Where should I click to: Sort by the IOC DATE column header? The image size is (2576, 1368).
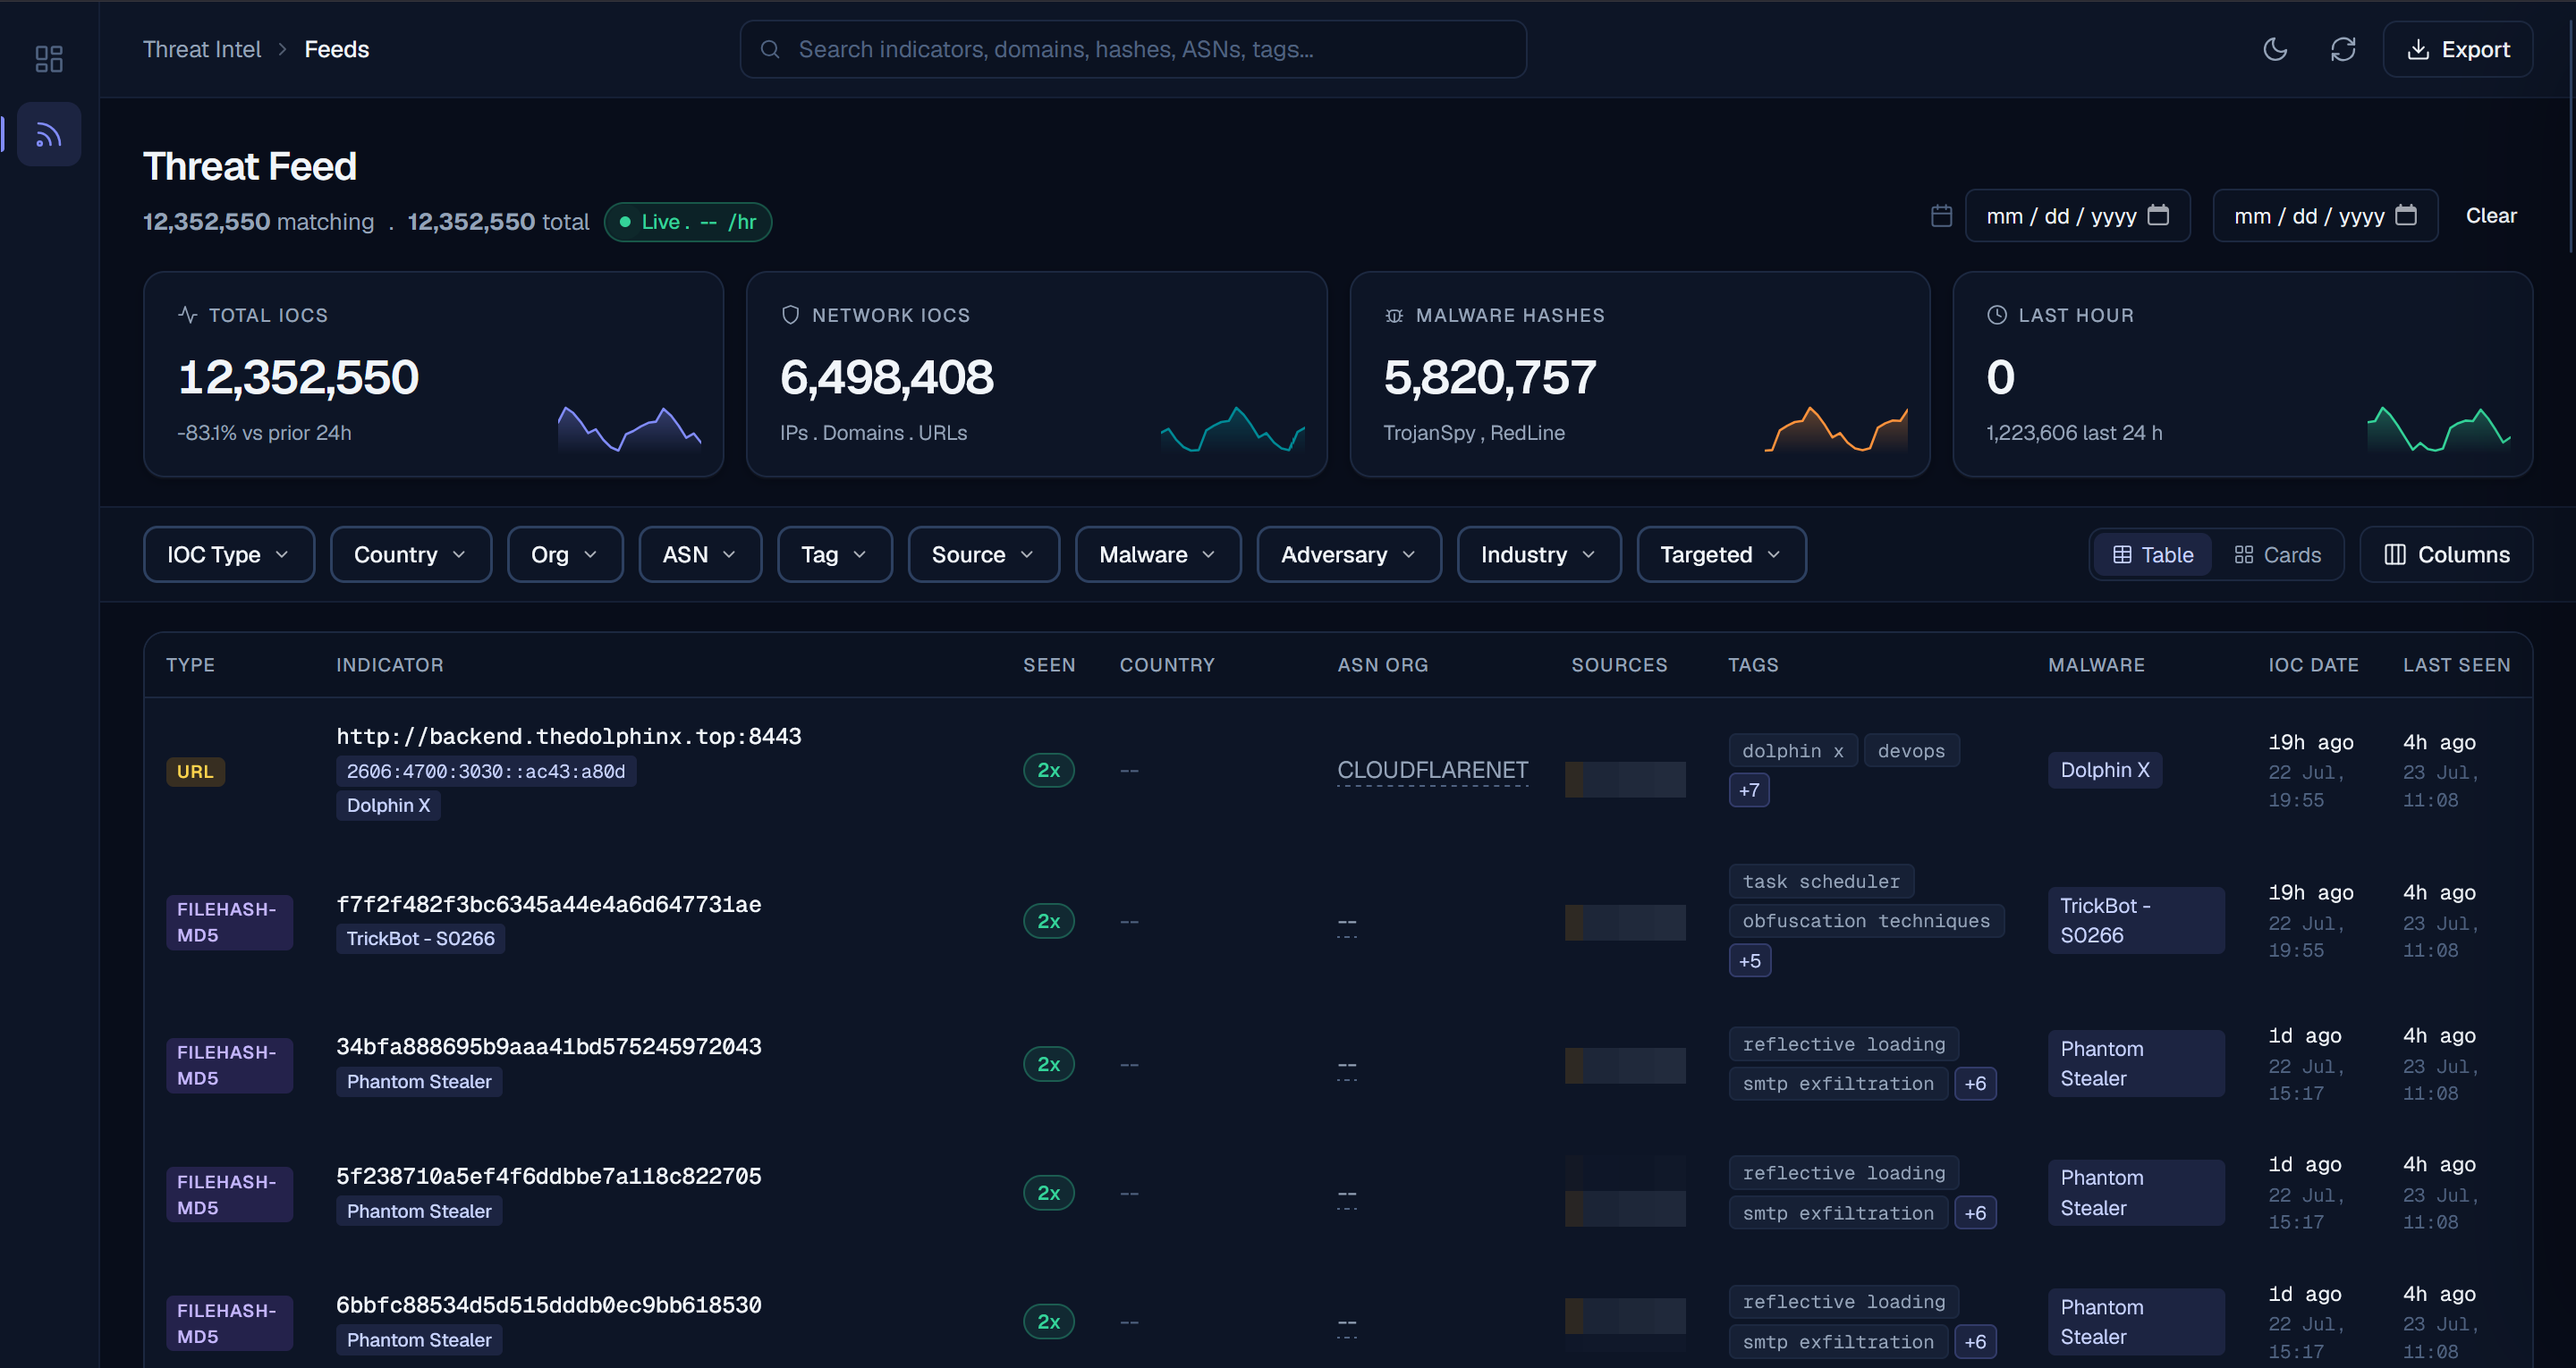2313,665
